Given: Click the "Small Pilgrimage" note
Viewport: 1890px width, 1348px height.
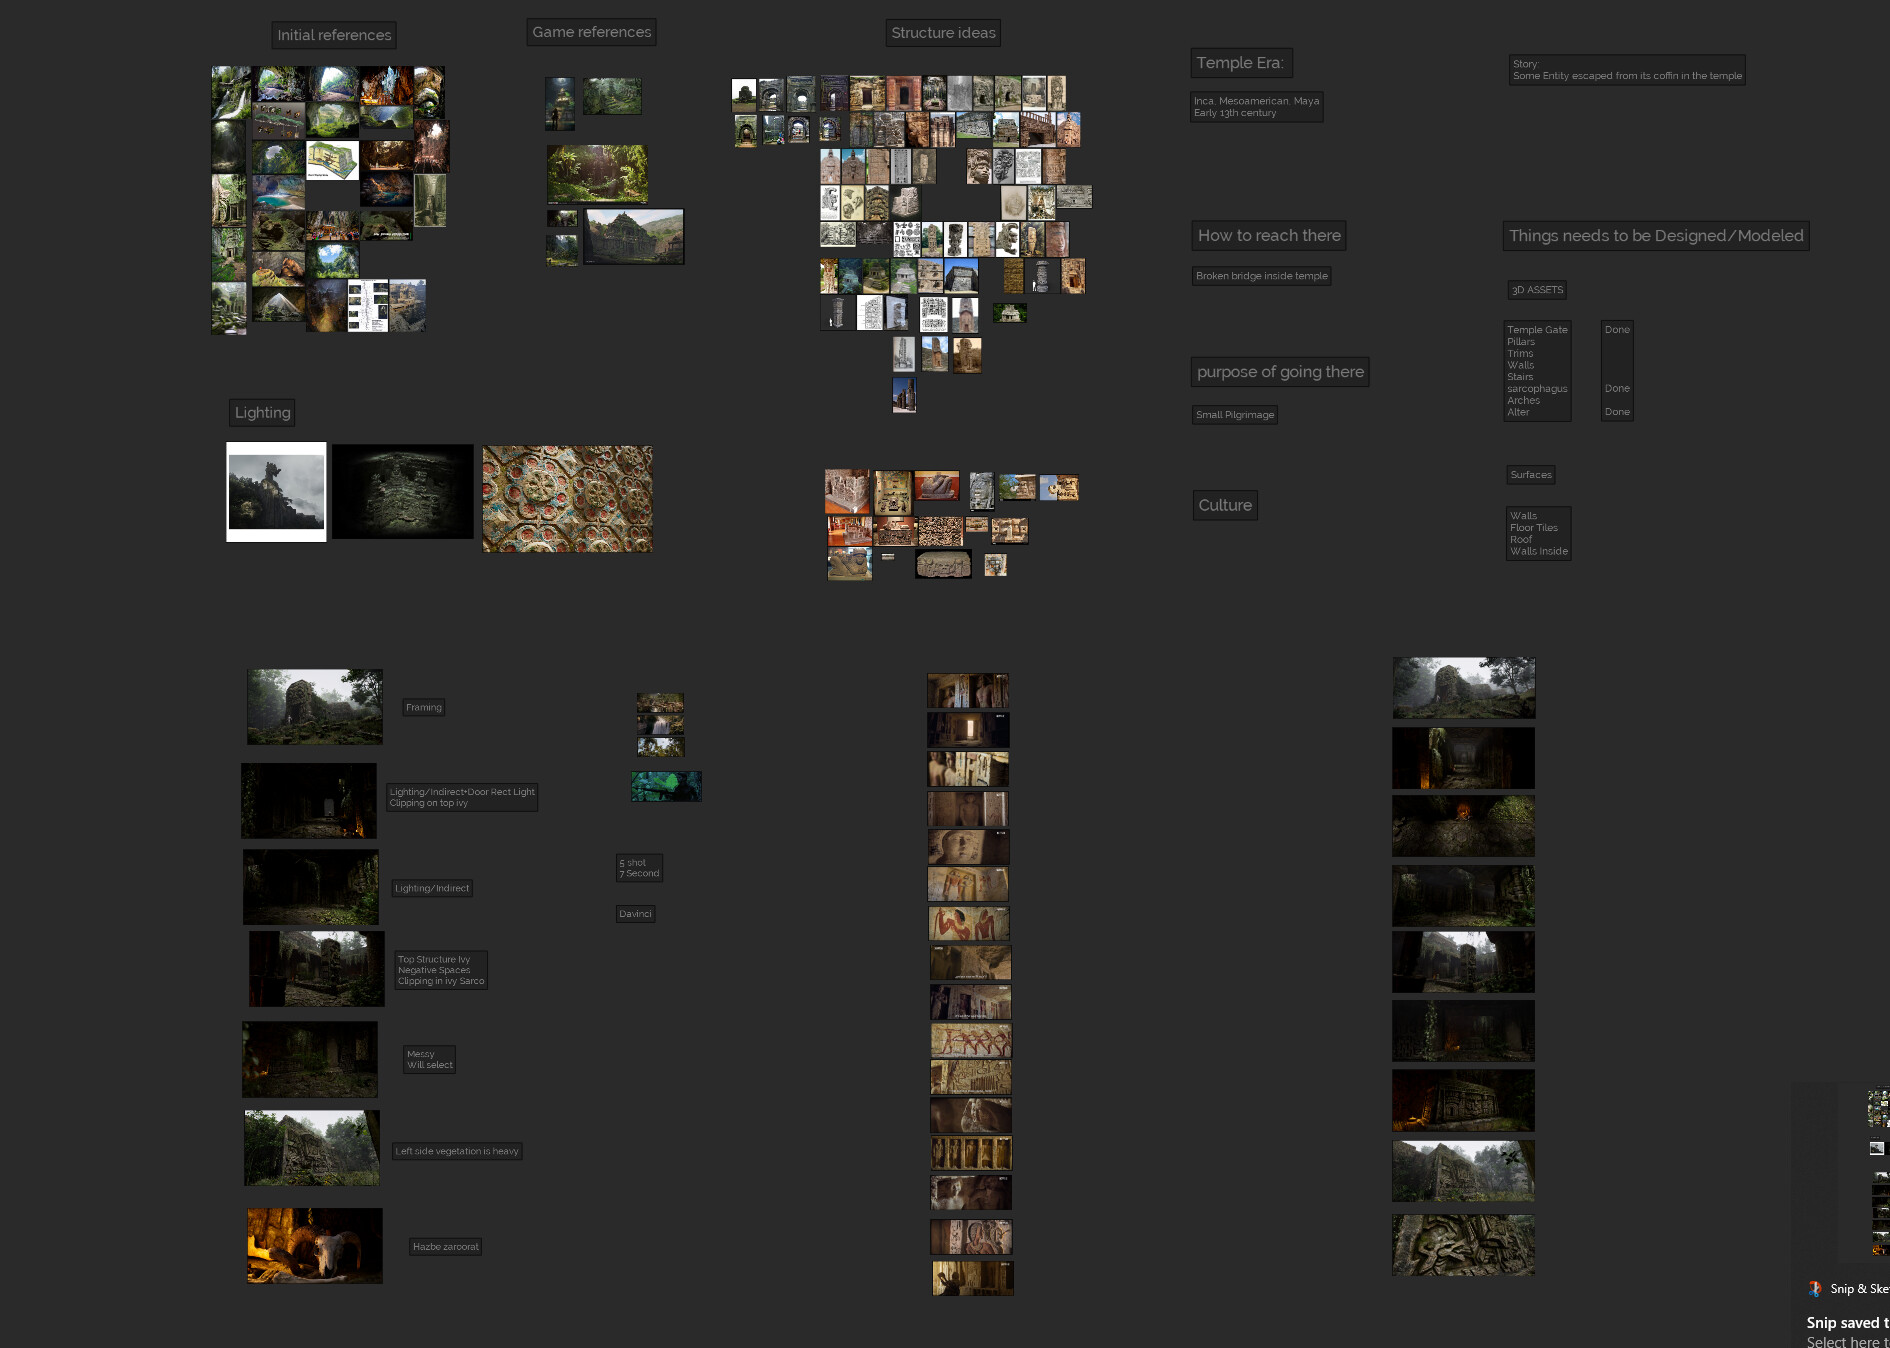Looking at the screenshot, I should tap(1235, 415).
